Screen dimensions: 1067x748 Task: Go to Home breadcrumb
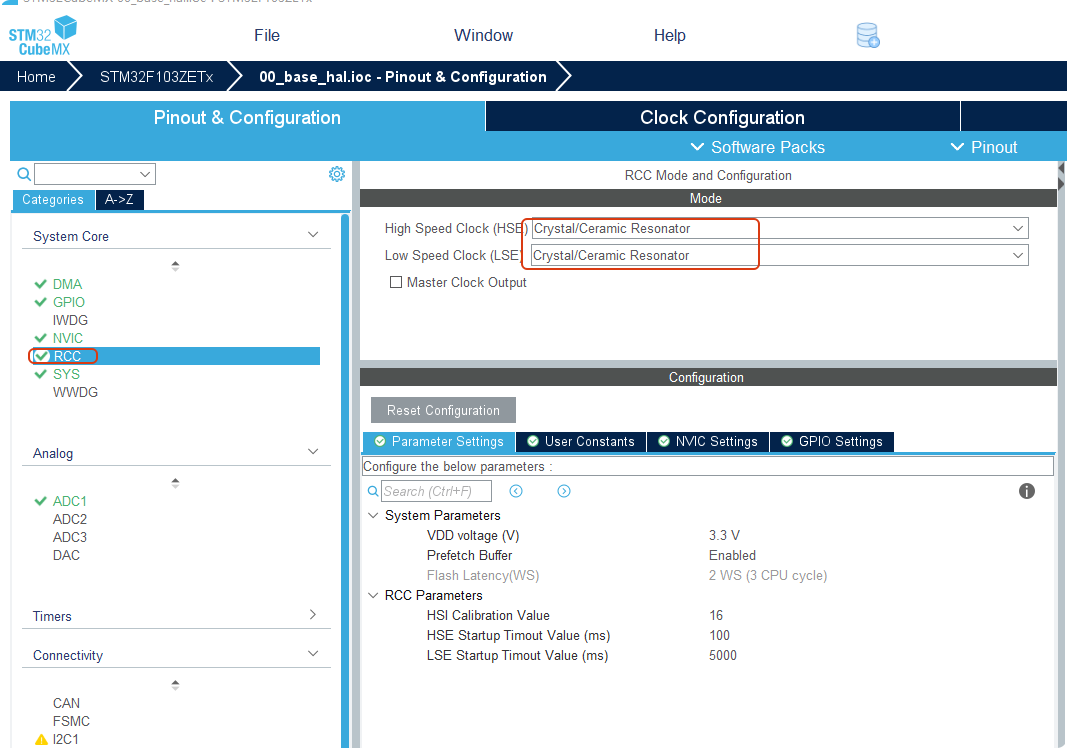point(36,77)
